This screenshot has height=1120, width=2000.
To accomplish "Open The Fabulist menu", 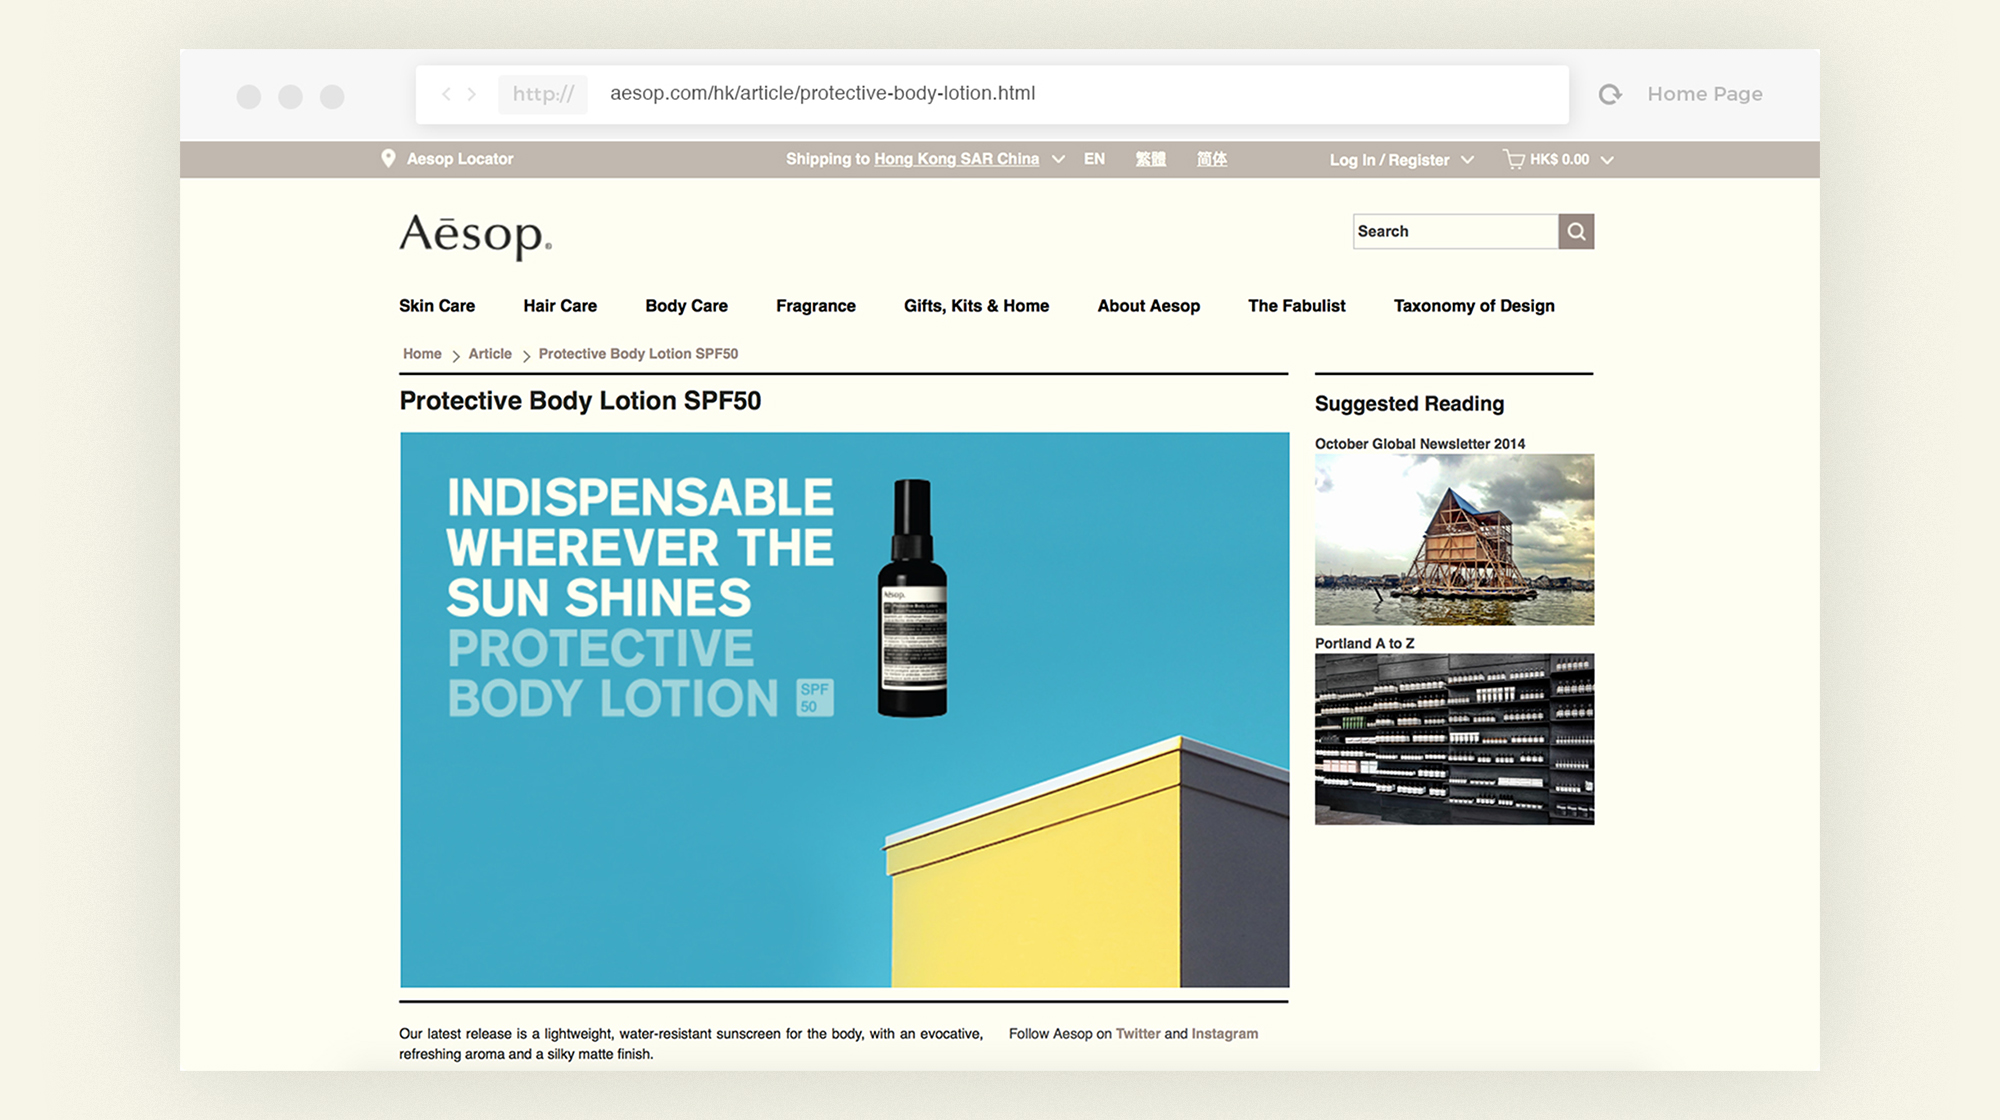I will (1297, 306).
